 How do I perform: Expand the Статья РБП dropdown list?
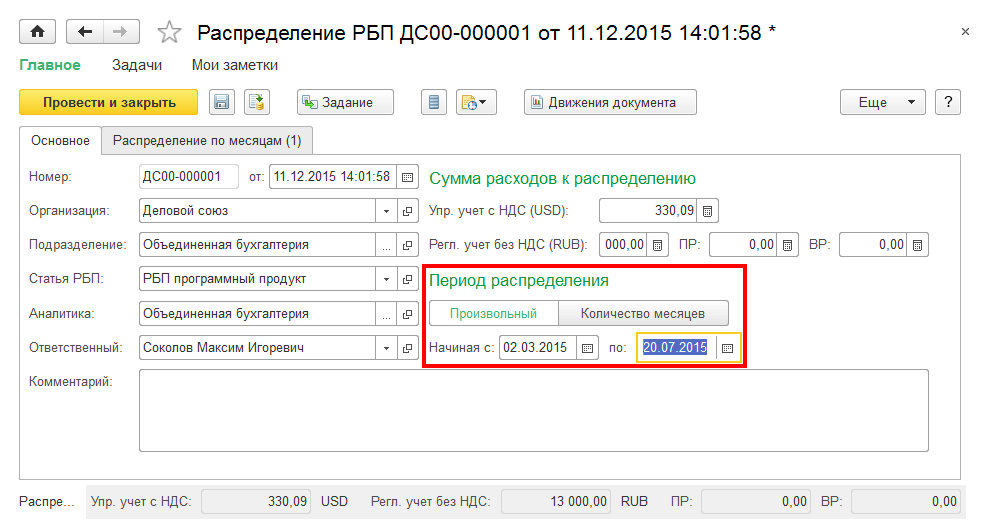(x=387, y=279)
